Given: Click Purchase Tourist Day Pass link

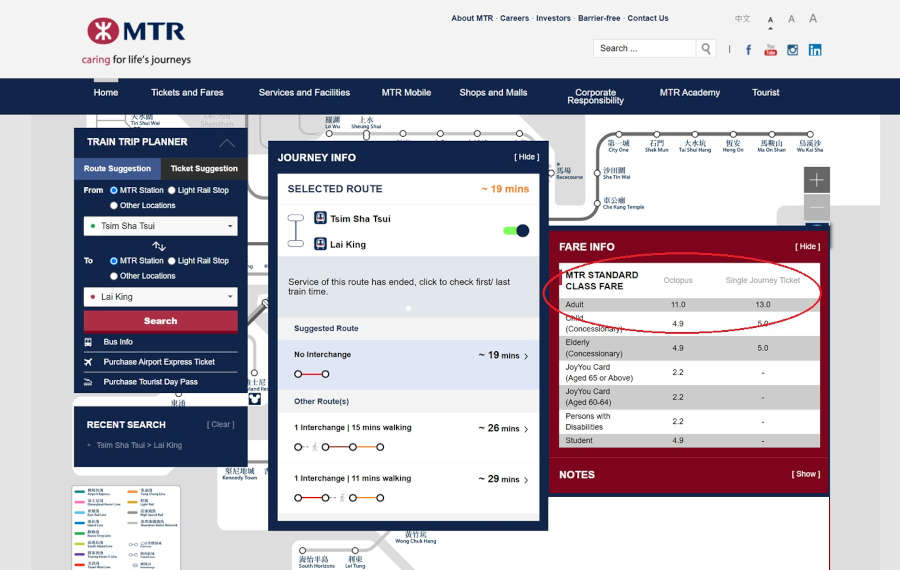Looking at the screenshot, I should (150, 382).
